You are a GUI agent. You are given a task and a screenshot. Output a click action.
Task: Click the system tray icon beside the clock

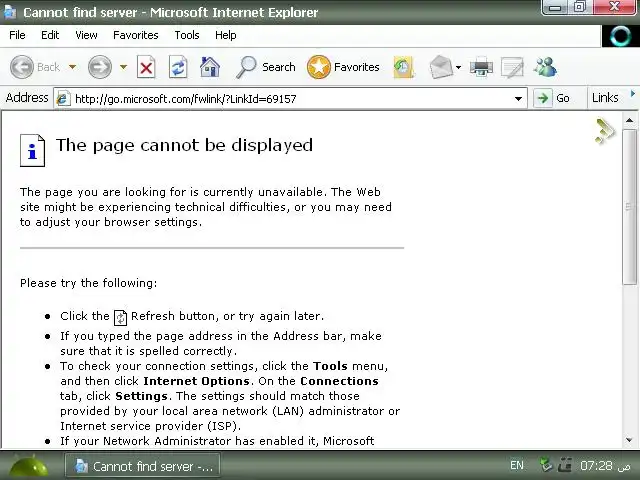565,464
